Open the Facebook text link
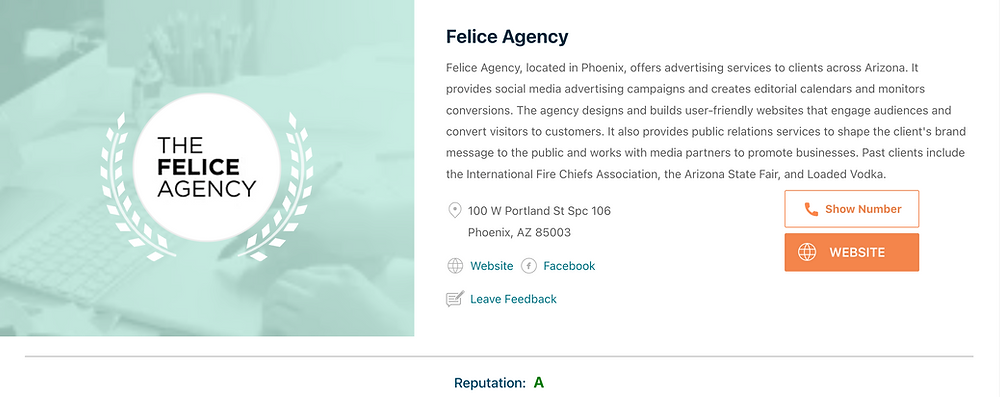Image resolution: width=1000 pixels, height=397 pixels. click(569, 266)
